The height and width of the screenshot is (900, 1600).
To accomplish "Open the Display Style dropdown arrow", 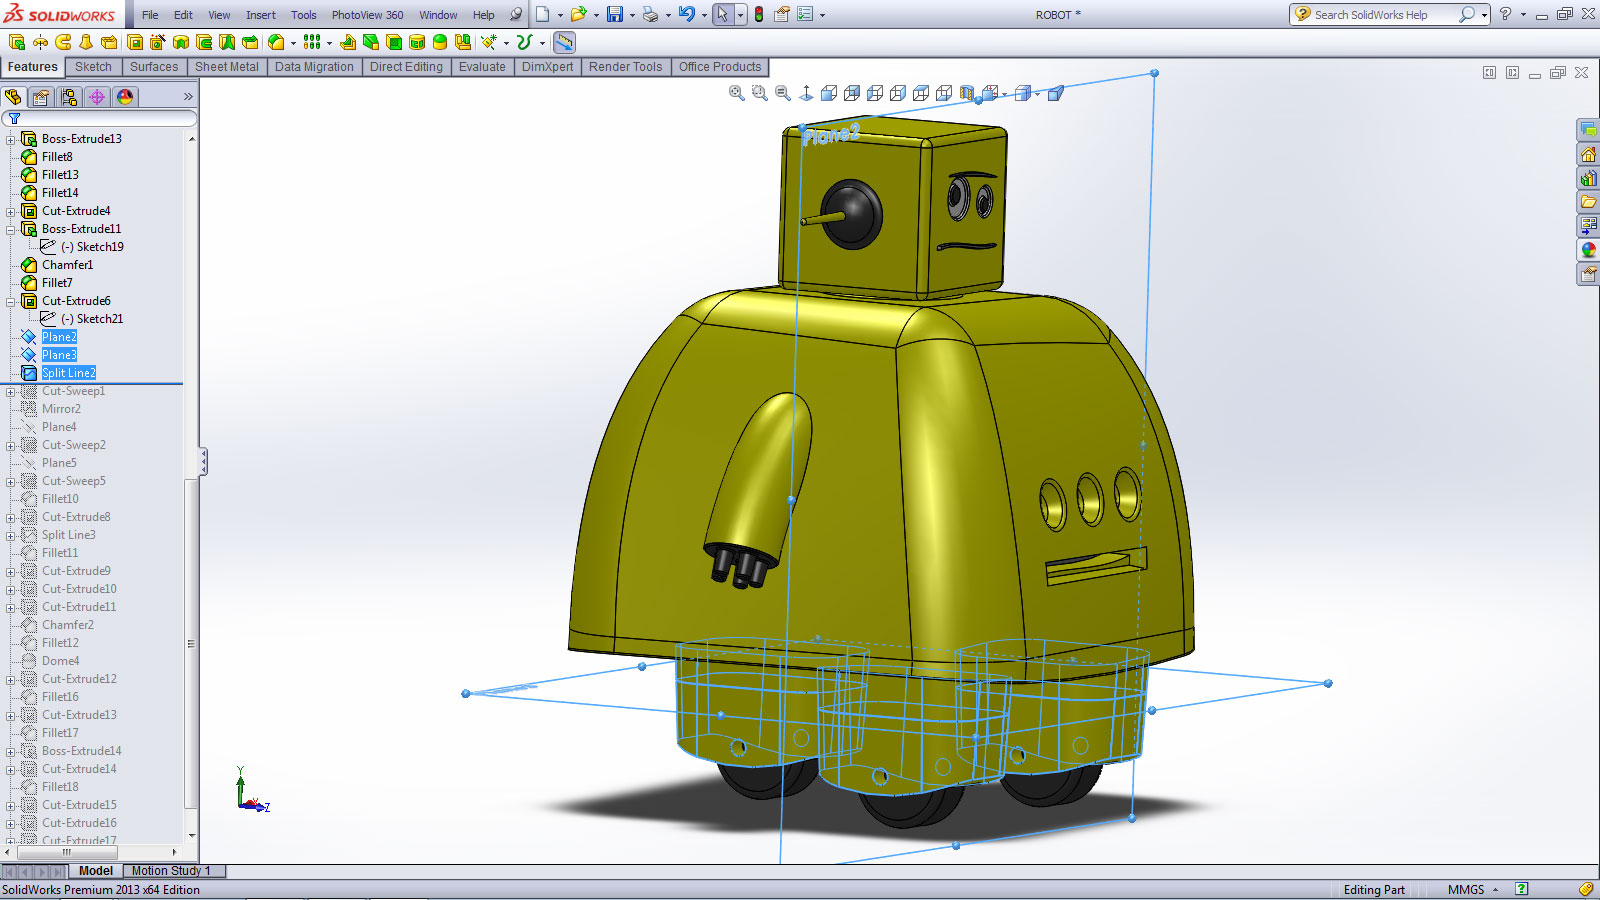I will tap(1037, 94).
